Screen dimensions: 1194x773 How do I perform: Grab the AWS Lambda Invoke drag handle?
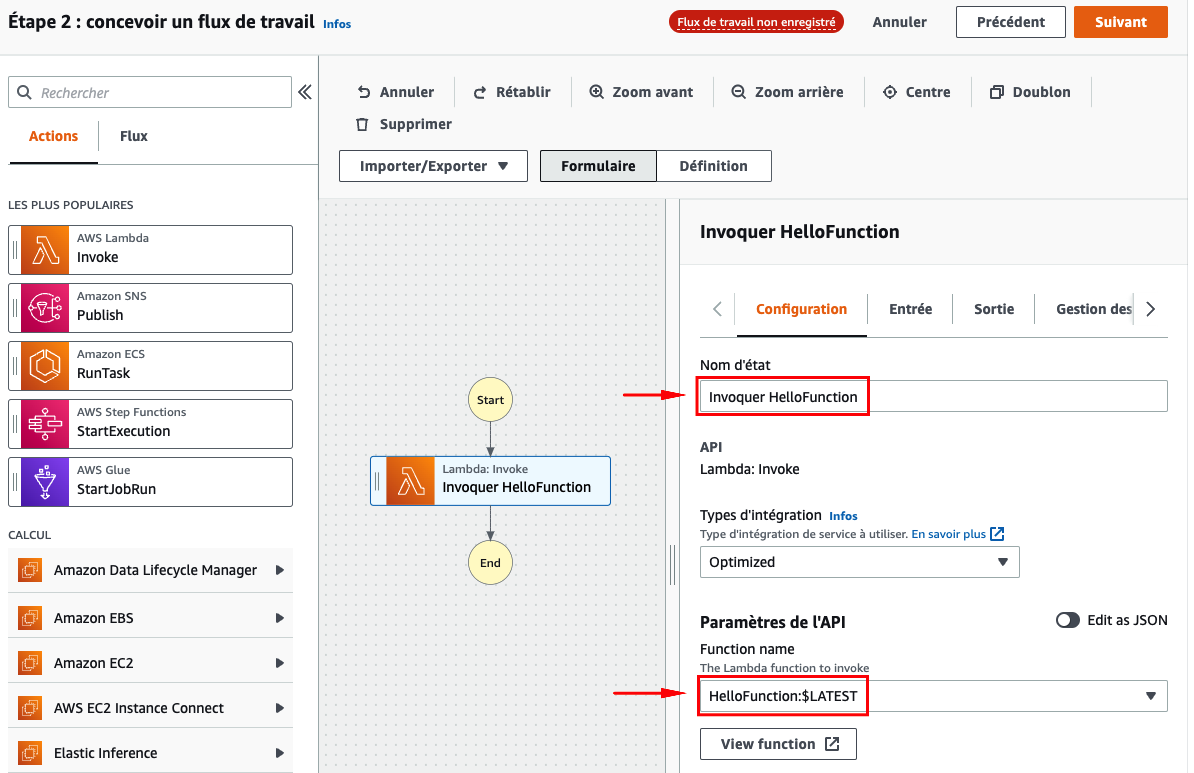(x=14, y=250)
